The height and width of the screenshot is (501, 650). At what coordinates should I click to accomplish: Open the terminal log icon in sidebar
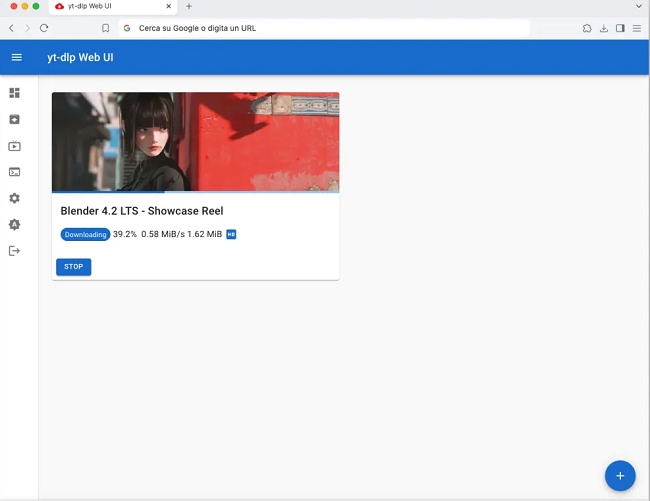click(x=14, y=172)
